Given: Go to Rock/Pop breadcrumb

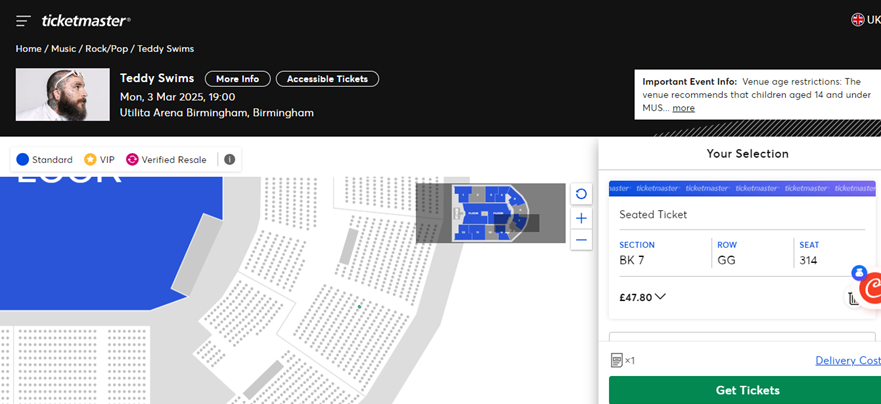Looking at the screenshot, I should point(107,49).
